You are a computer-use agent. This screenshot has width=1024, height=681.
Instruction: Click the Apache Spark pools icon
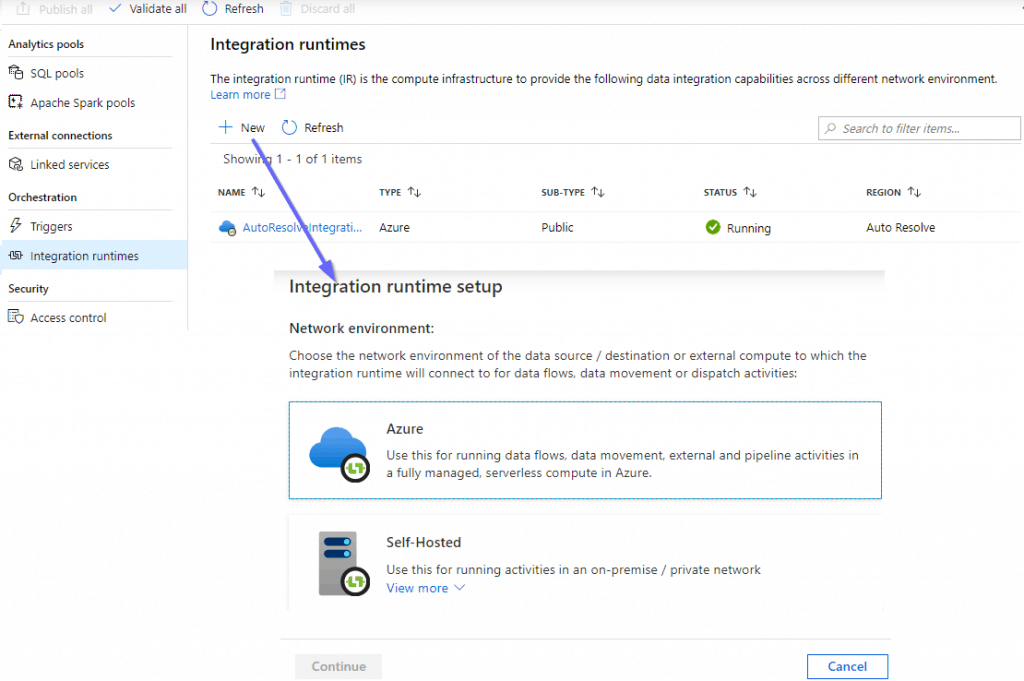pos(16,102)
